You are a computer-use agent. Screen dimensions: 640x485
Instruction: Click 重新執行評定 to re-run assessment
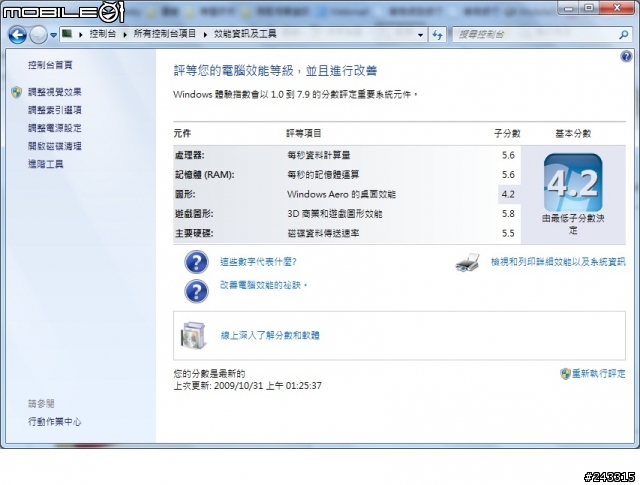(598, 374)
